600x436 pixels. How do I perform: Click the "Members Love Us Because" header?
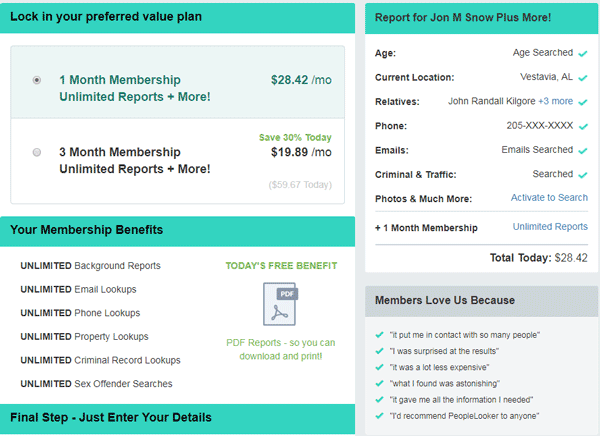[x=444, y=300]
